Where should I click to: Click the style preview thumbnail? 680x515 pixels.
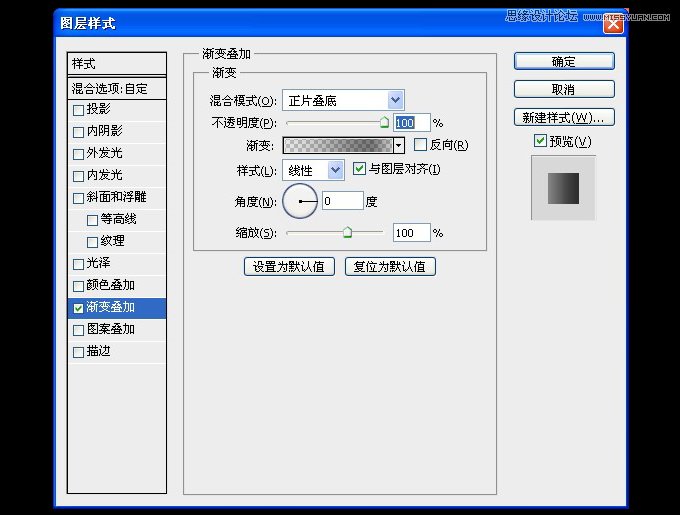[563, 188]
